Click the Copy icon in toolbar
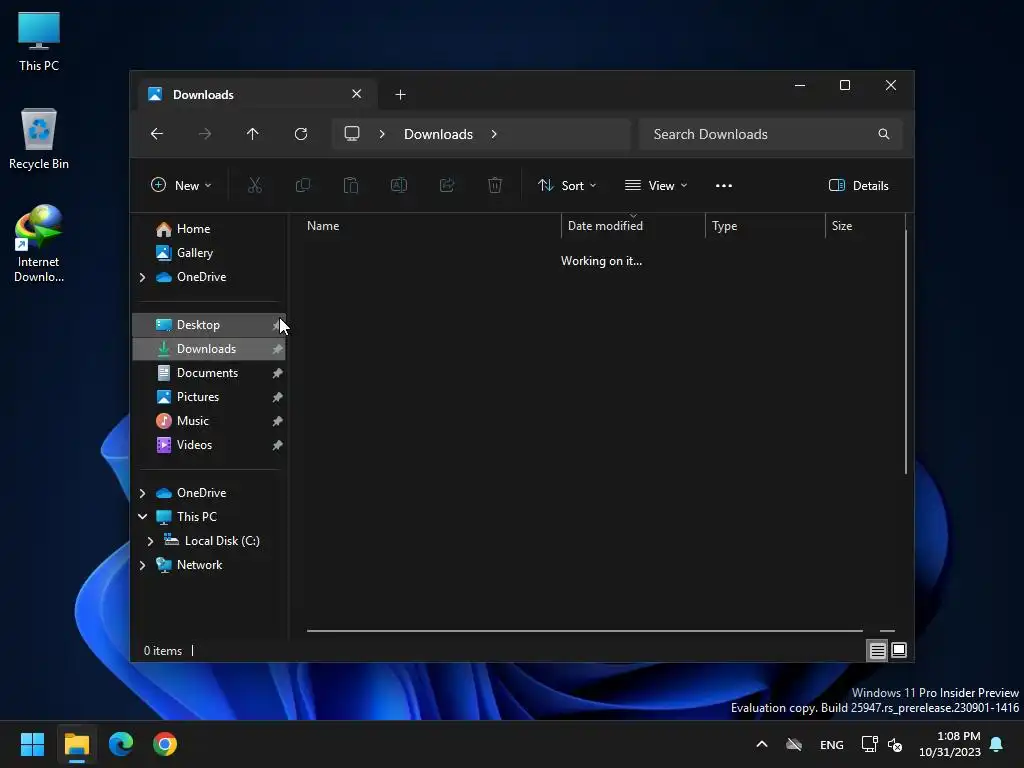 [303, 185]
